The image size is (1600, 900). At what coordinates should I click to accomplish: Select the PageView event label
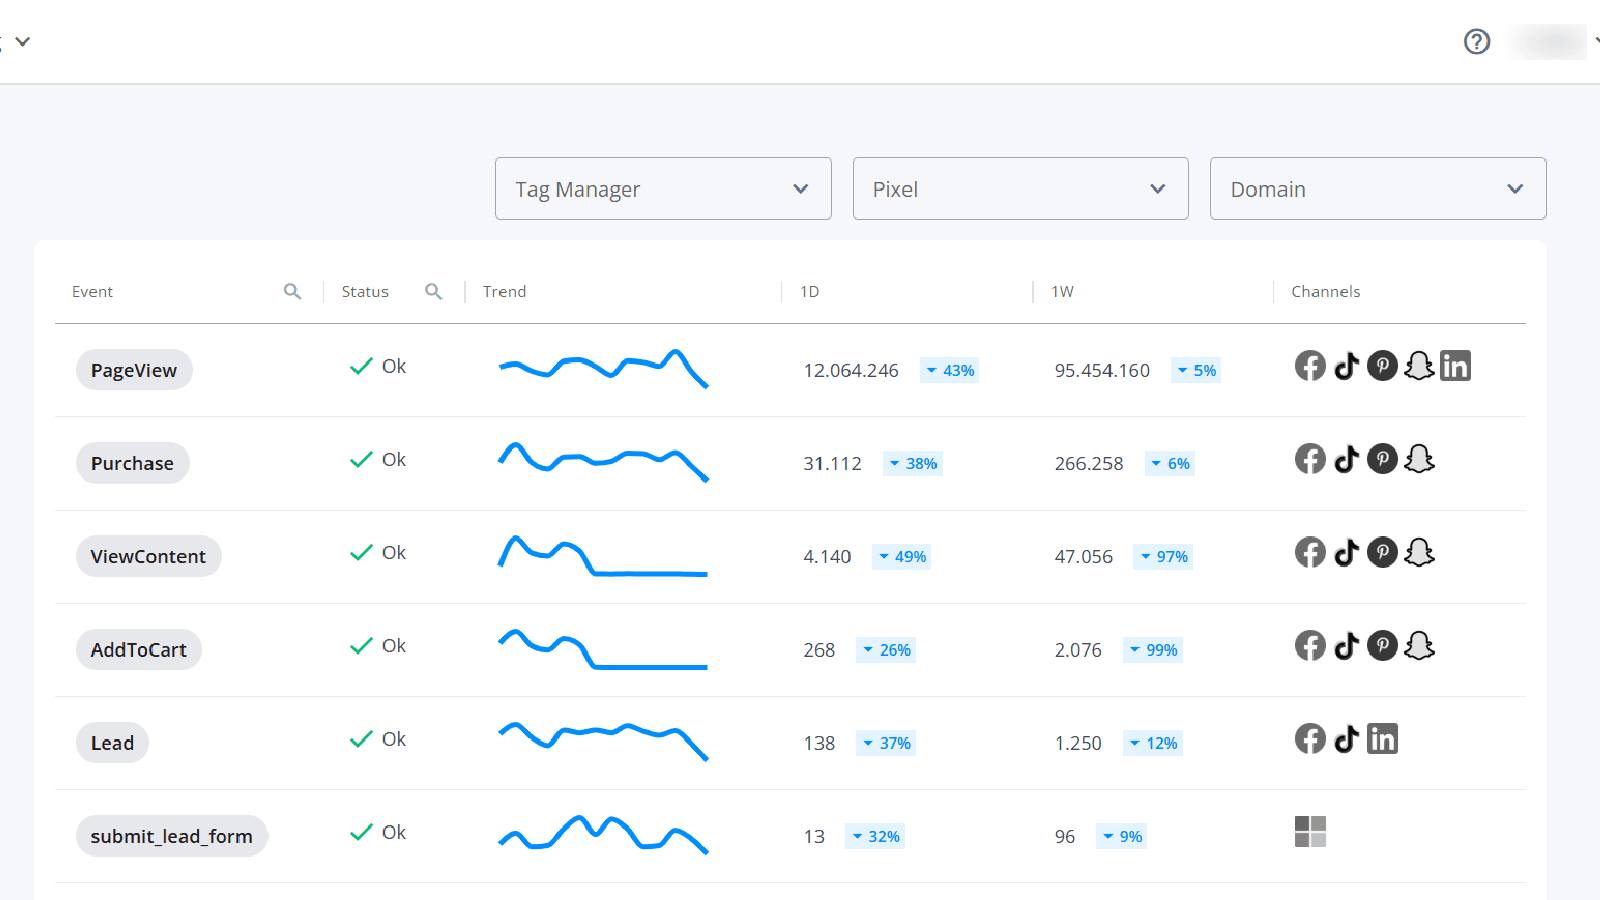(134, 369)
